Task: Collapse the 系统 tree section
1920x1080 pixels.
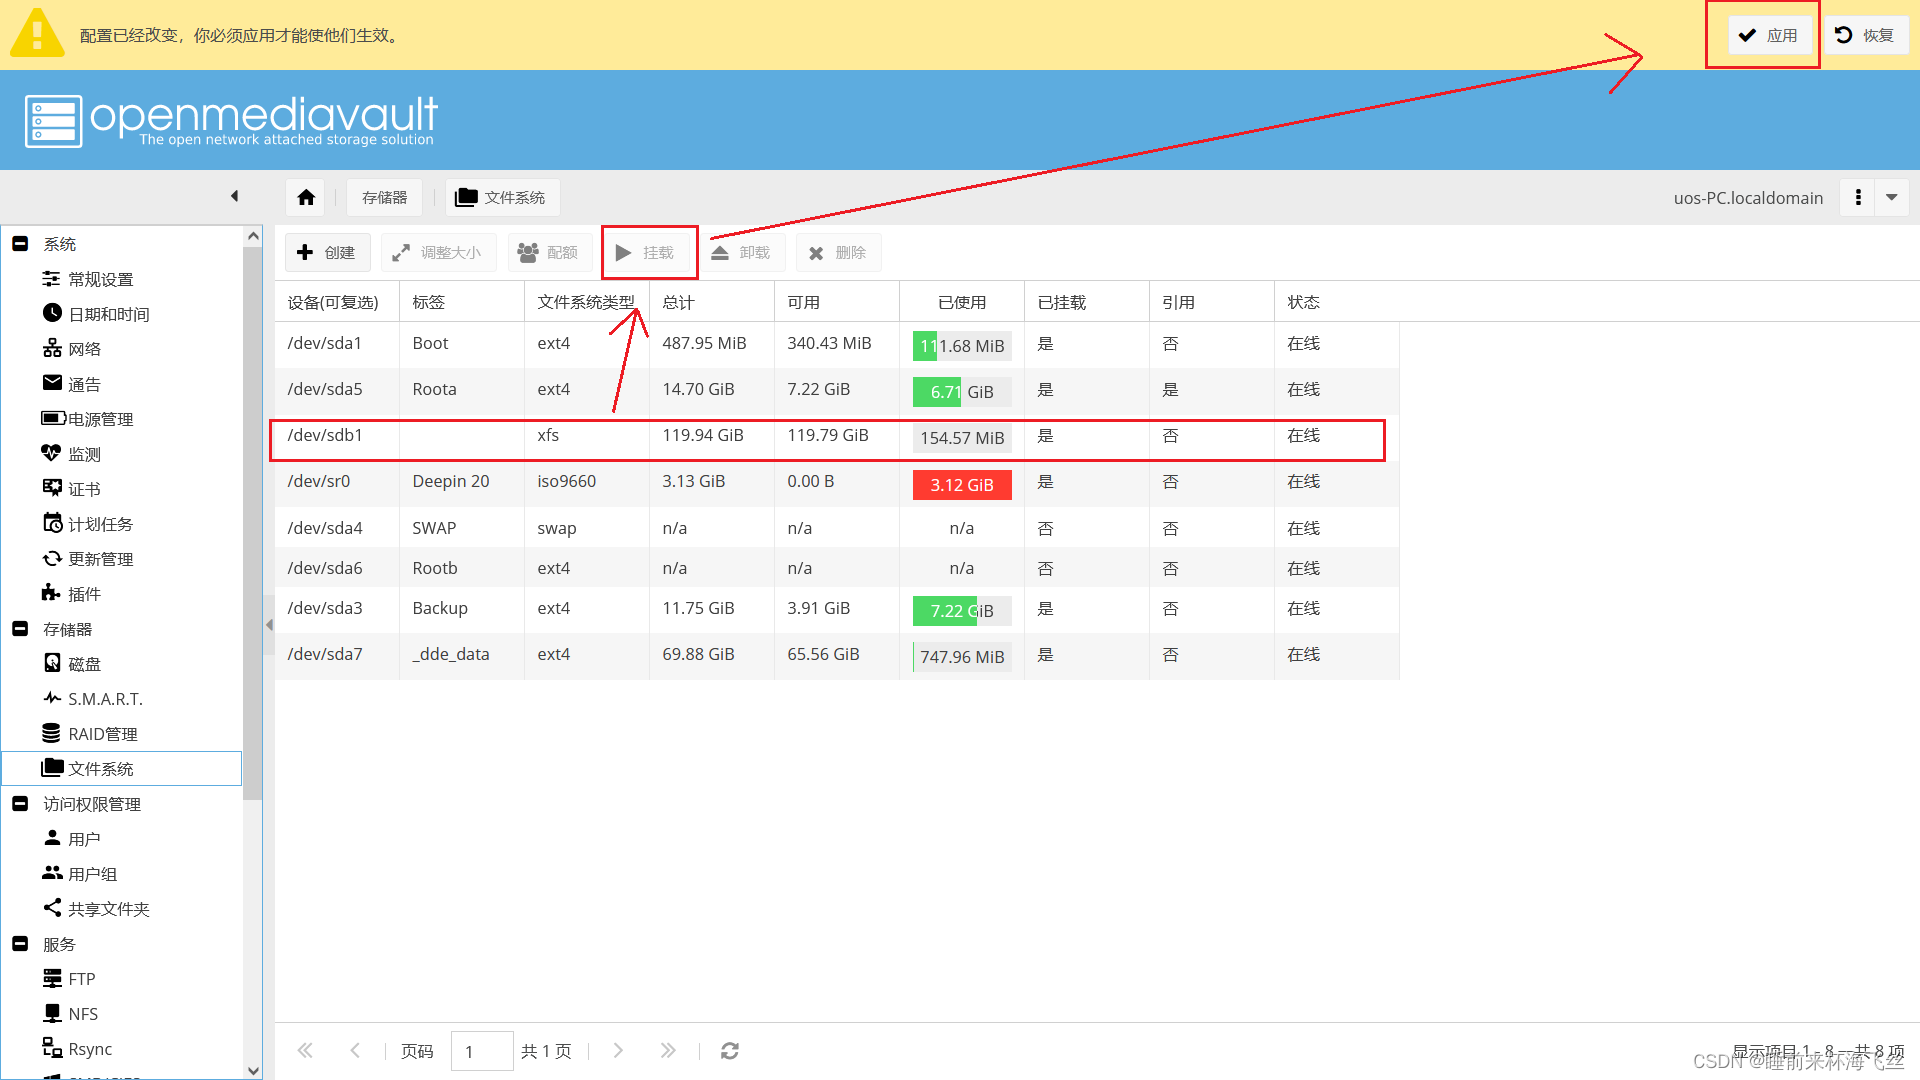Action: pos(20,244)
